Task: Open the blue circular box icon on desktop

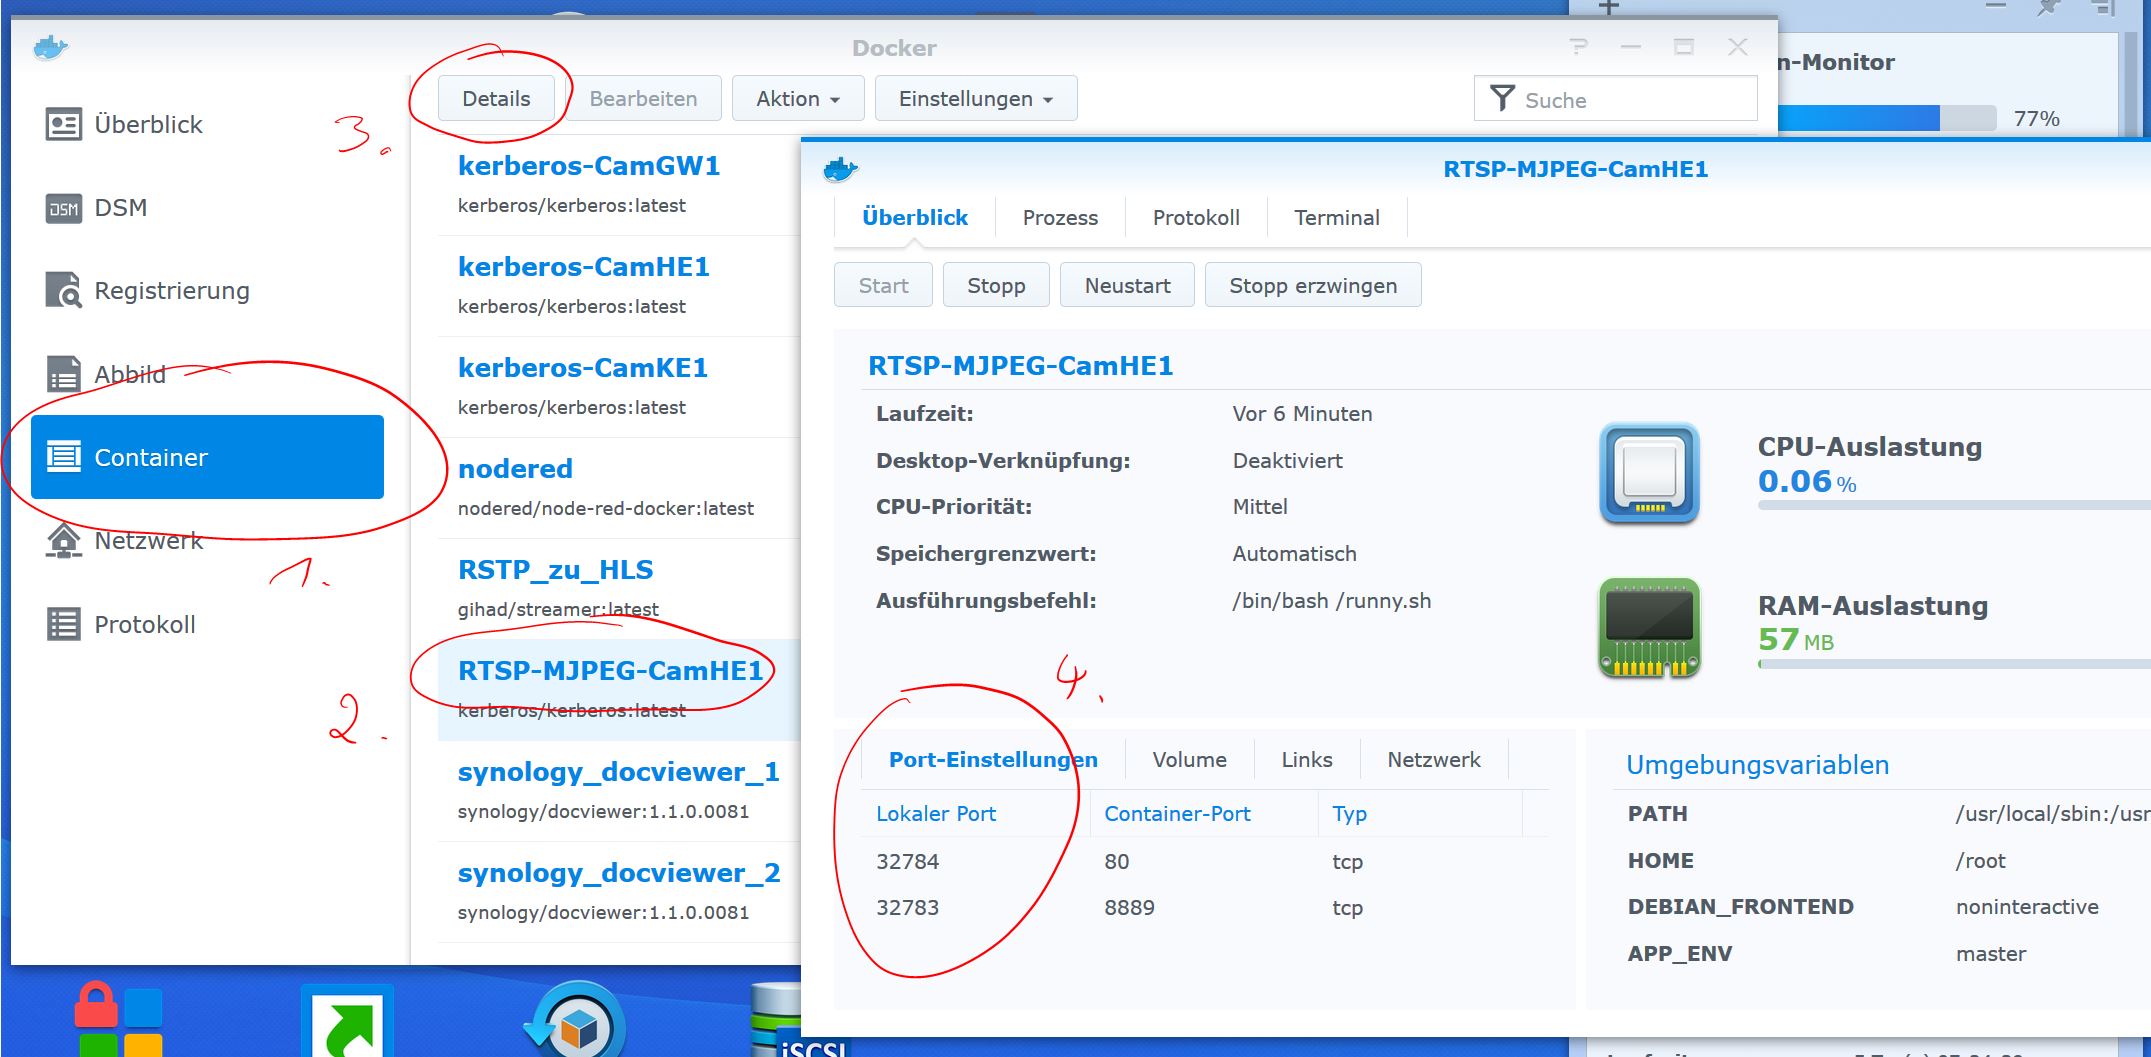Action: click(x=576, y=1021)
